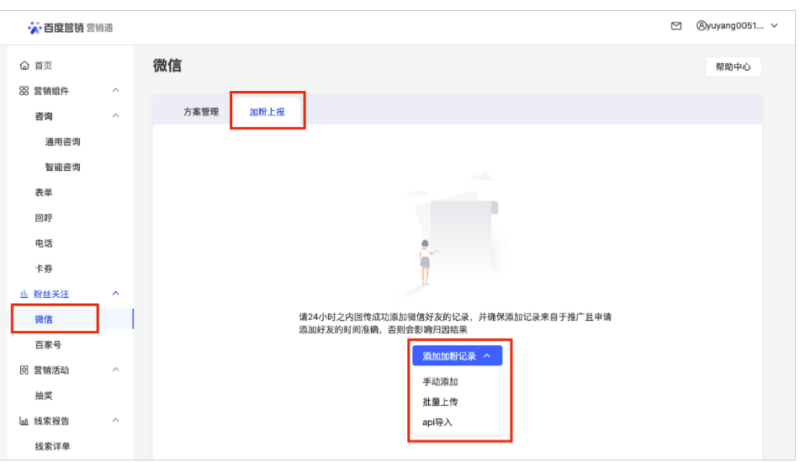
Task: Select 咨询 in sidebar
Action: [44, 116]
